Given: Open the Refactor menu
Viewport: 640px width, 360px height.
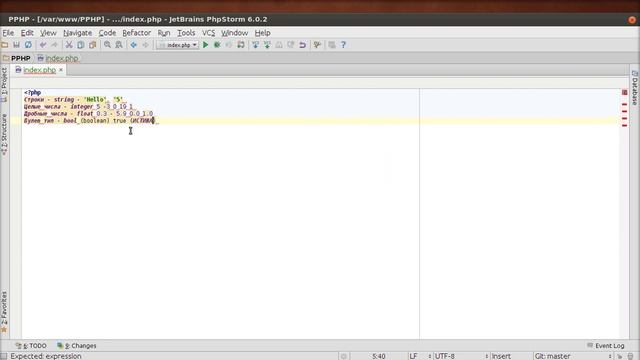Looking at the screenshot, I should (136, 33).
